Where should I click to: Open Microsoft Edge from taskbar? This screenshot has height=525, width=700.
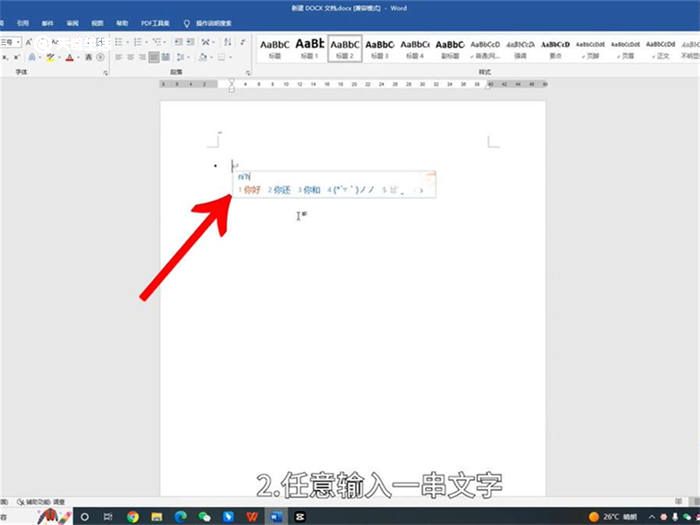(181, 517)
